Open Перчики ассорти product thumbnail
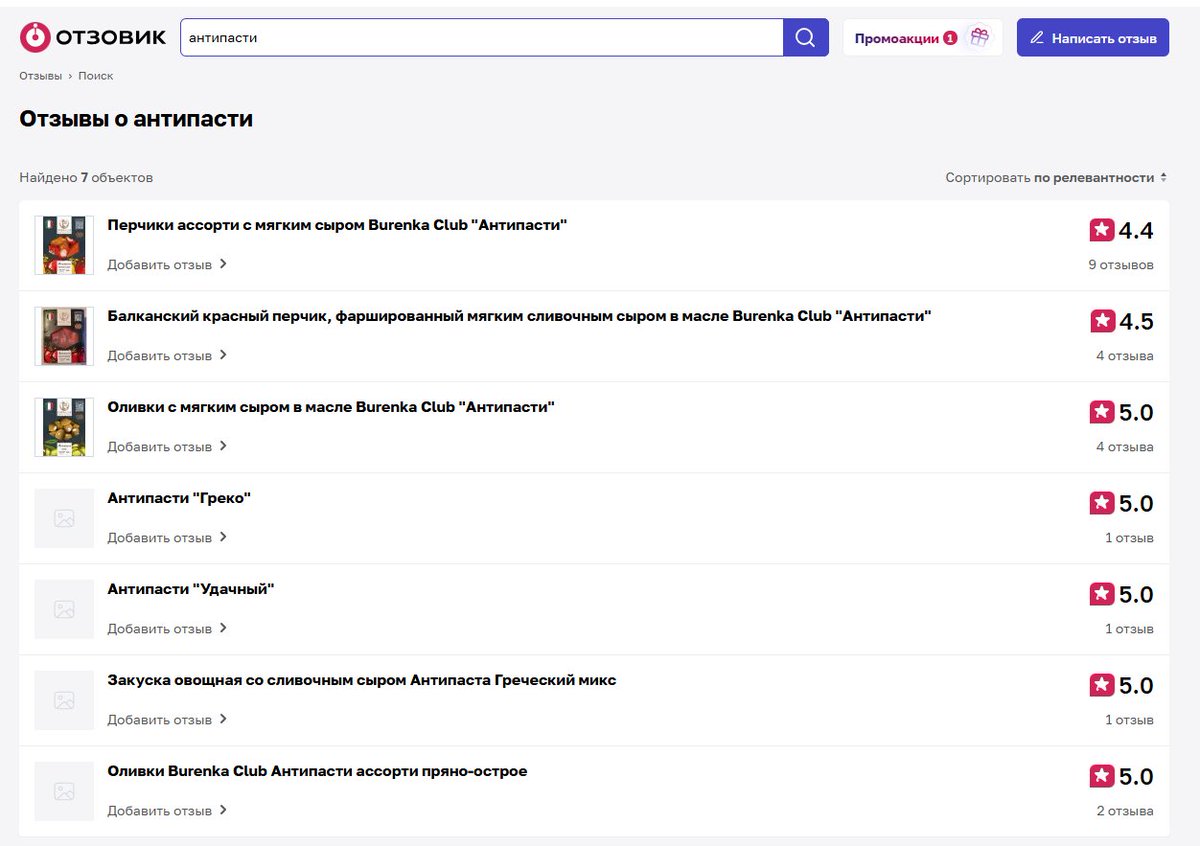1200x846 pixels. point(64,245)
